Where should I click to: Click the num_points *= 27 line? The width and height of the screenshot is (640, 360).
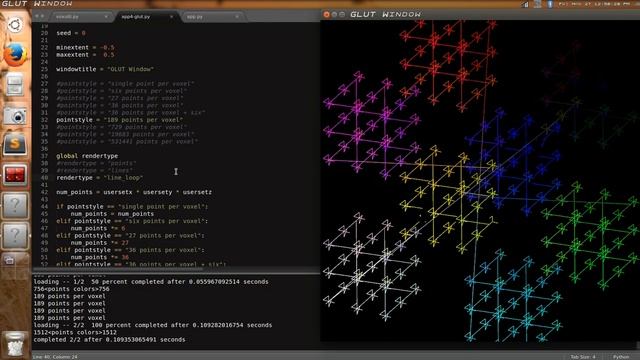[x=100, y=242]
